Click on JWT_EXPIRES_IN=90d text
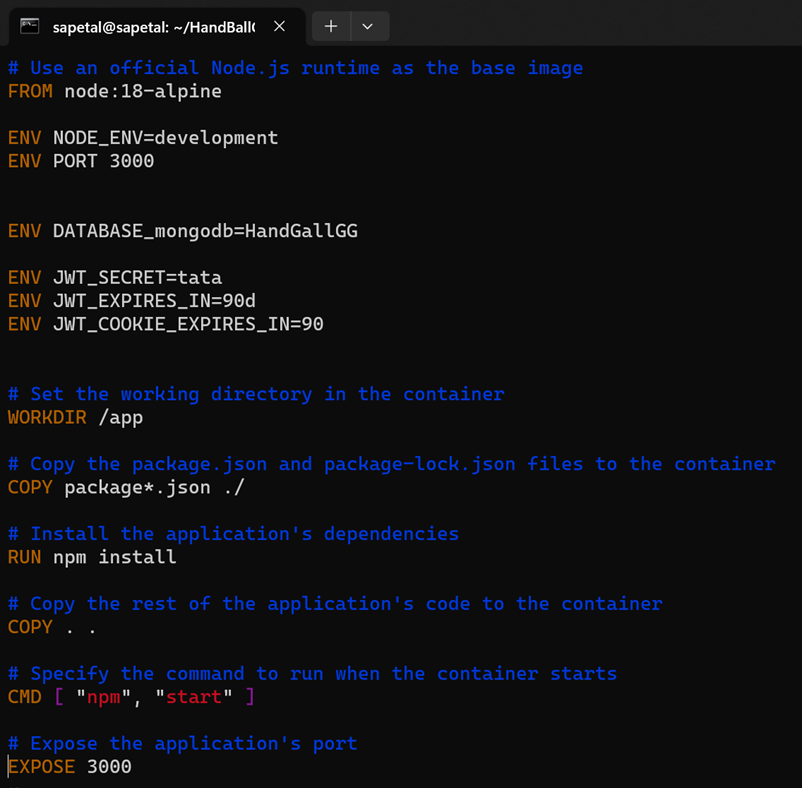This screenshot has width=802, height=788. 154,301
